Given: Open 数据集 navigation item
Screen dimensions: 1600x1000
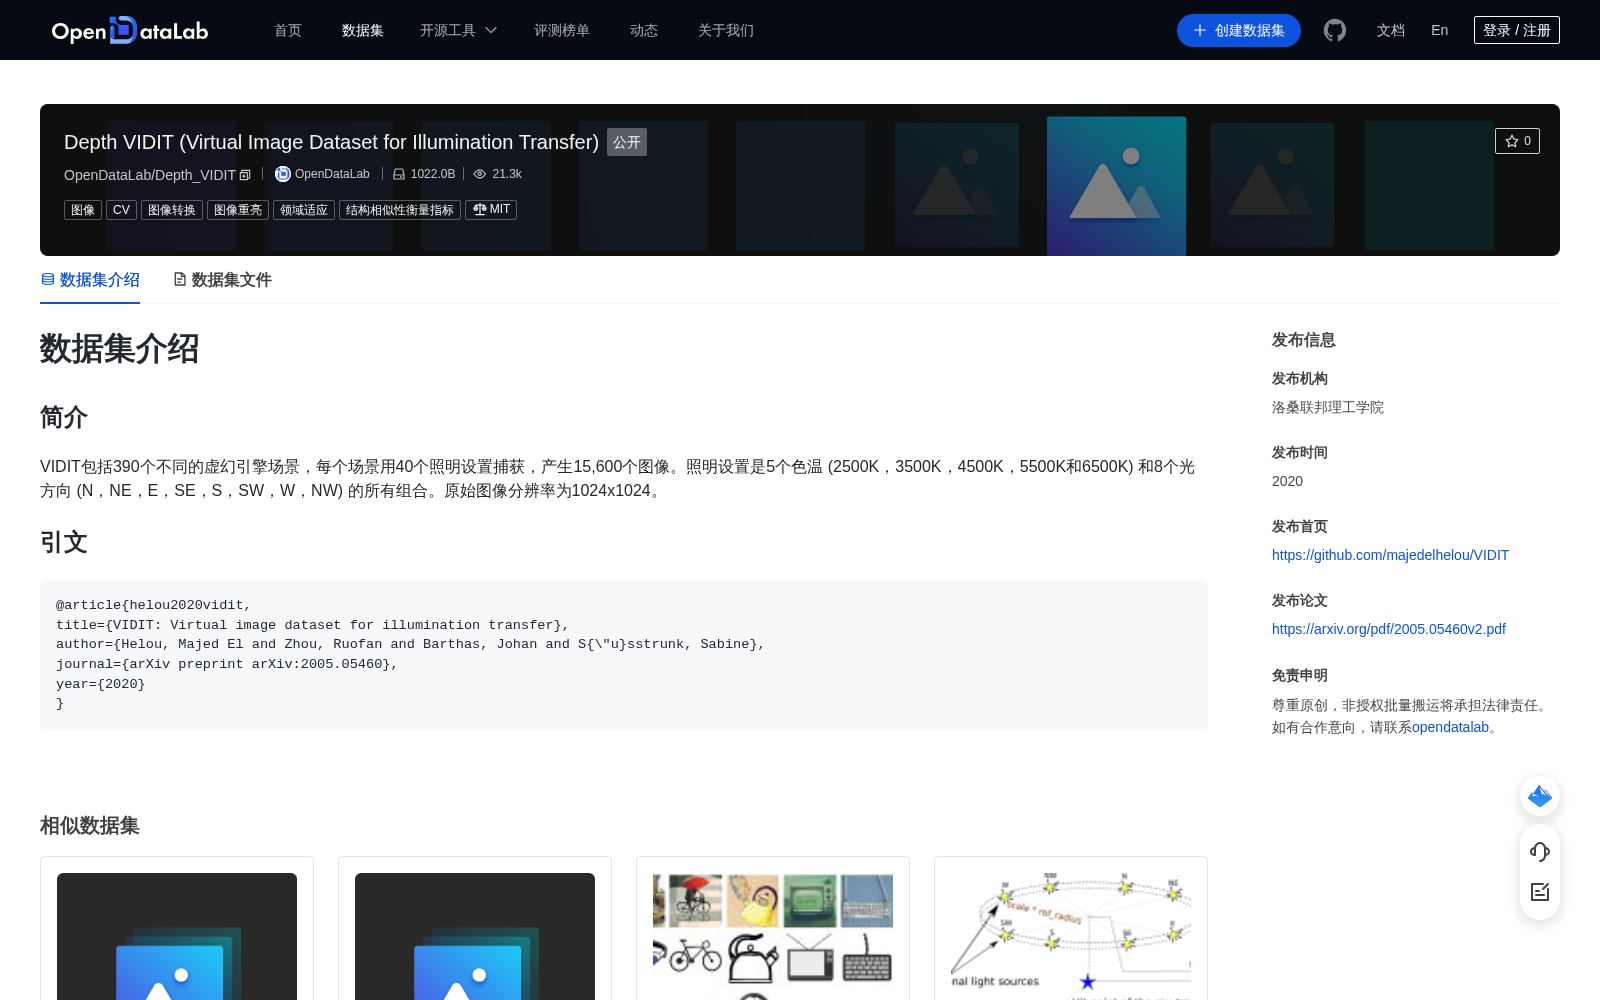Looking at the screenshot, I should pos(363,30).
